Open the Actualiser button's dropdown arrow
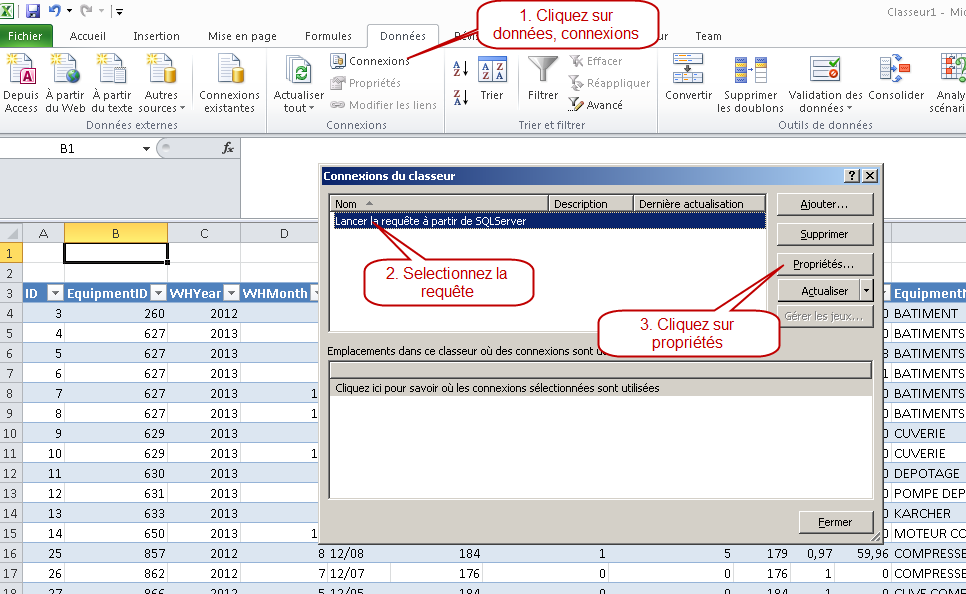Image resolution: width=966 pixels, height=594 pixels. tap(867, 290)
